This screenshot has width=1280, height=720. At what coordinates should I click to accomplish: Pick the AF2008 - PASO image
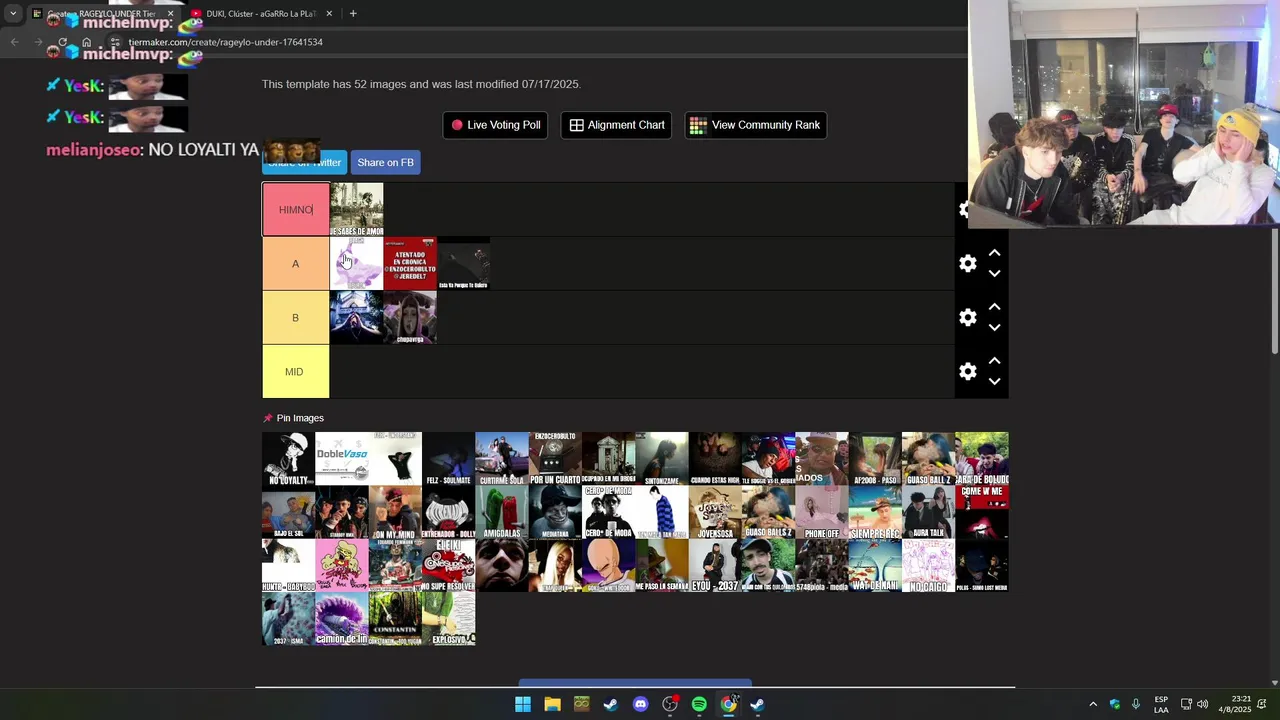(875, 459)
